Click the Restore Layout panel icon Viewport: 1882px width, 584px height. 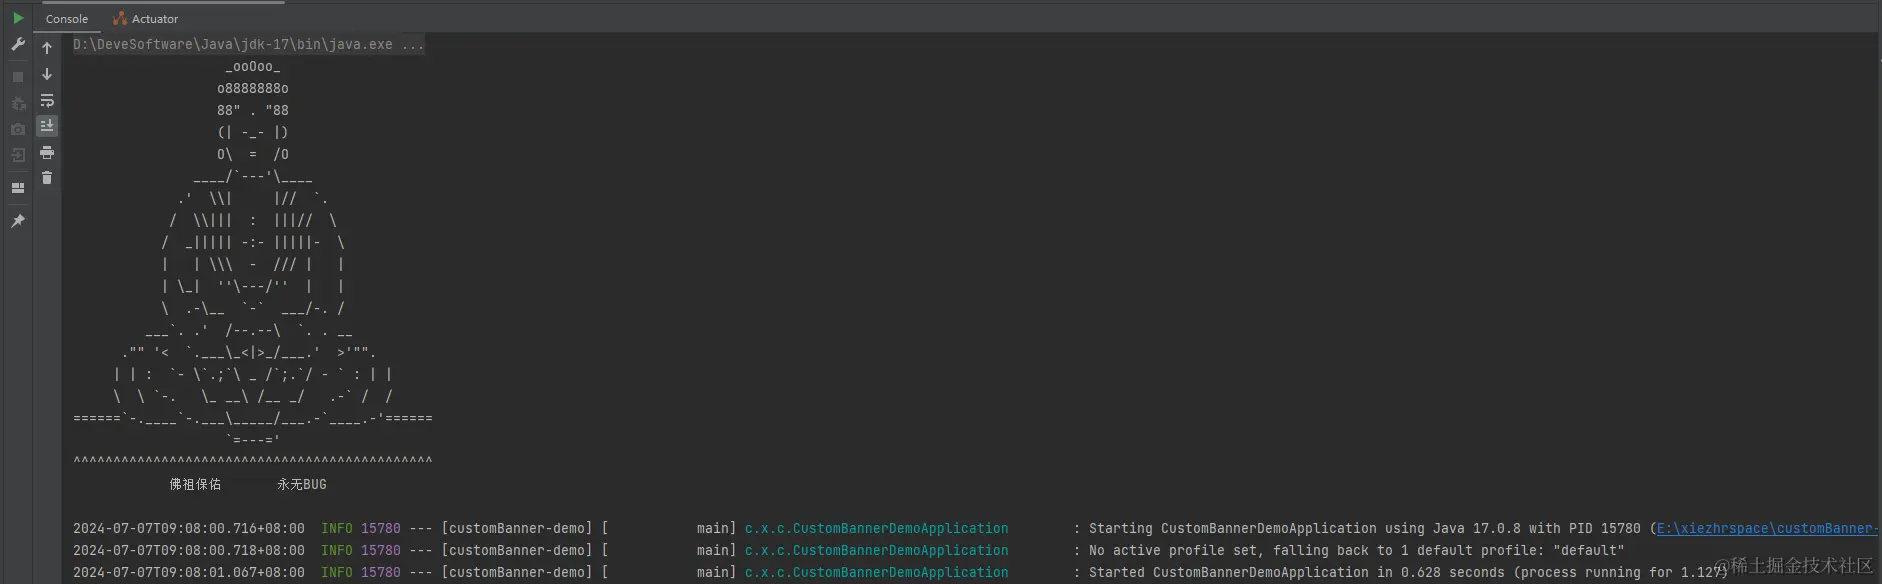pyautogui.click(x=18, y=188)
